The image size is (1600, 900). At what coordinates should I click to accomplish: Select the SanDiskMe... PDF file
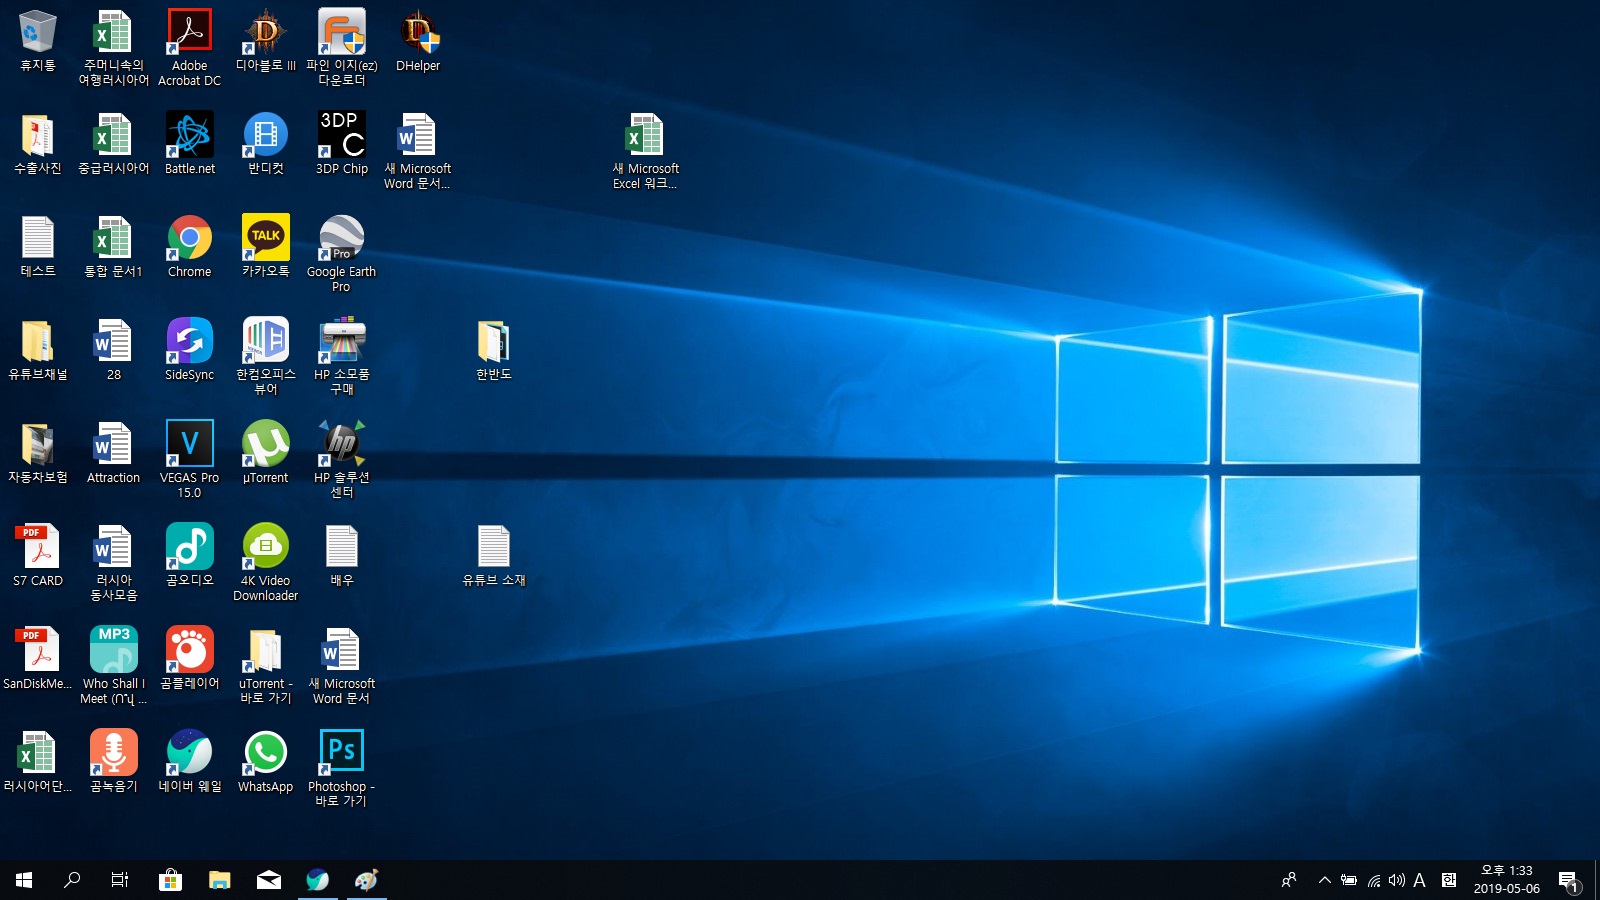[x=38, y=659]
